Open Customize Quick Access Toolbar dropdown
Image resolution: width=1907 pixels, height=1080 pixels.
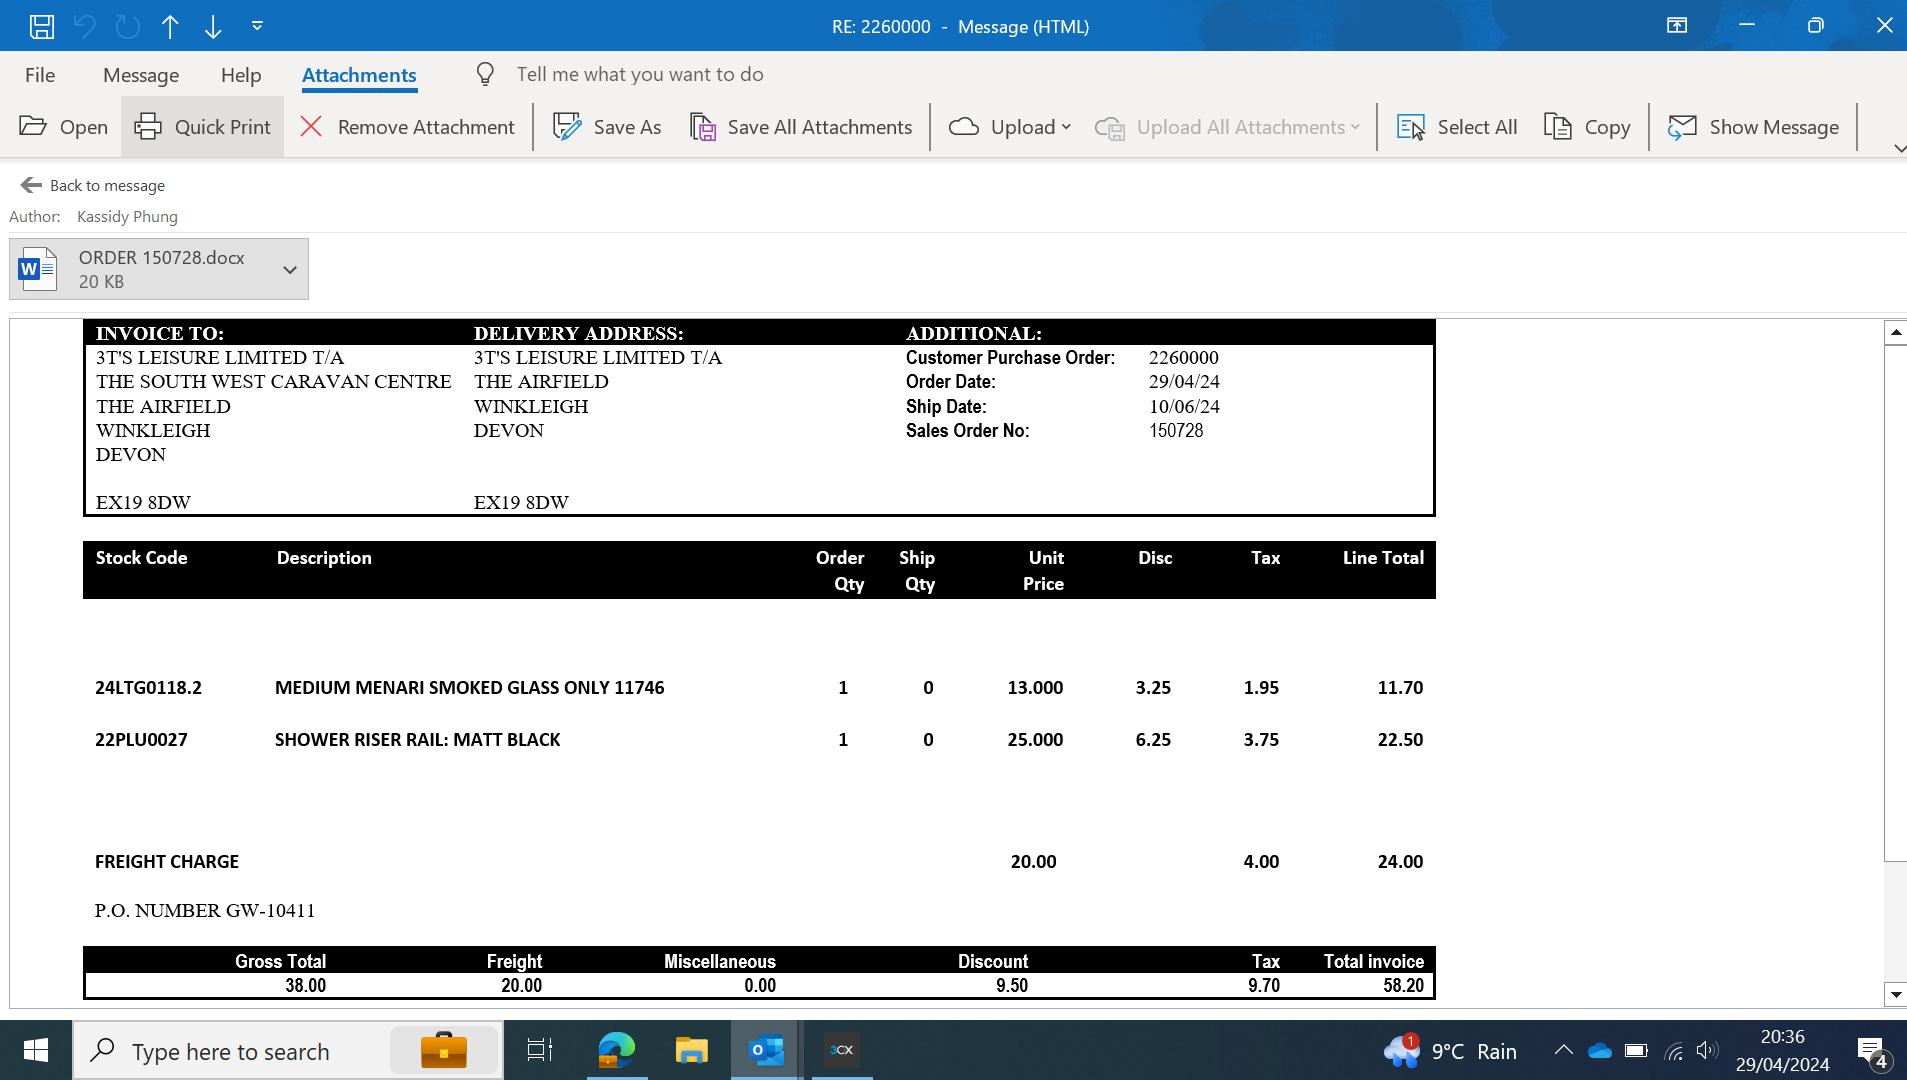257,26
